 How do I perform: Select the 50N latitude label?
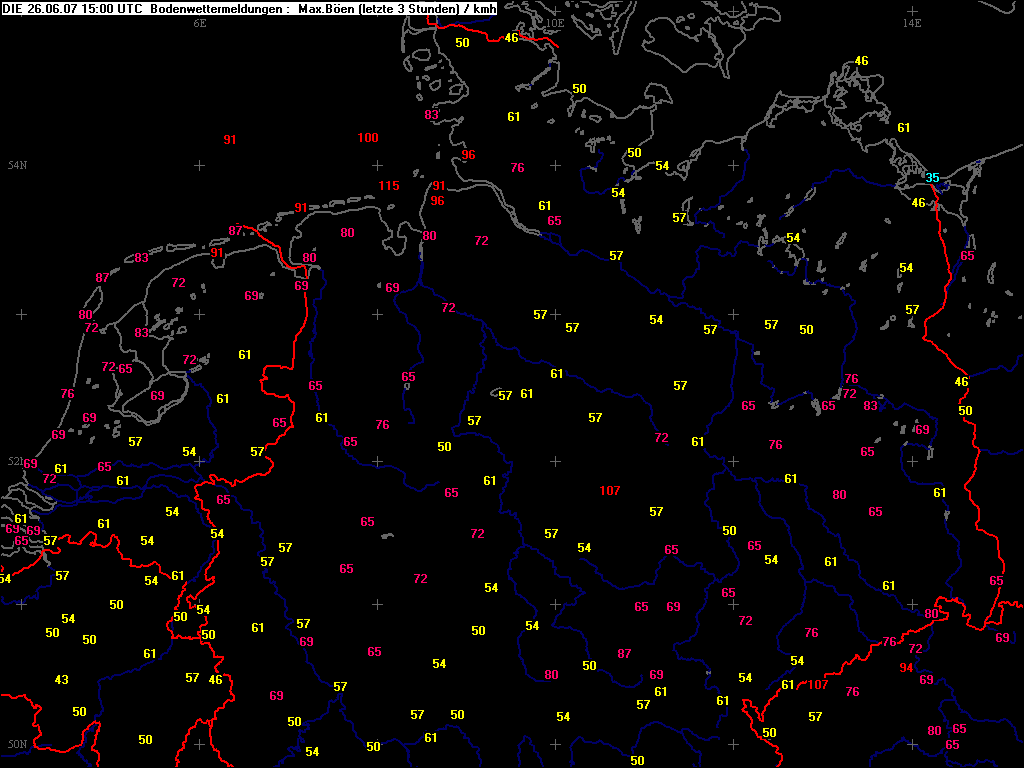[x=17, y=744]
